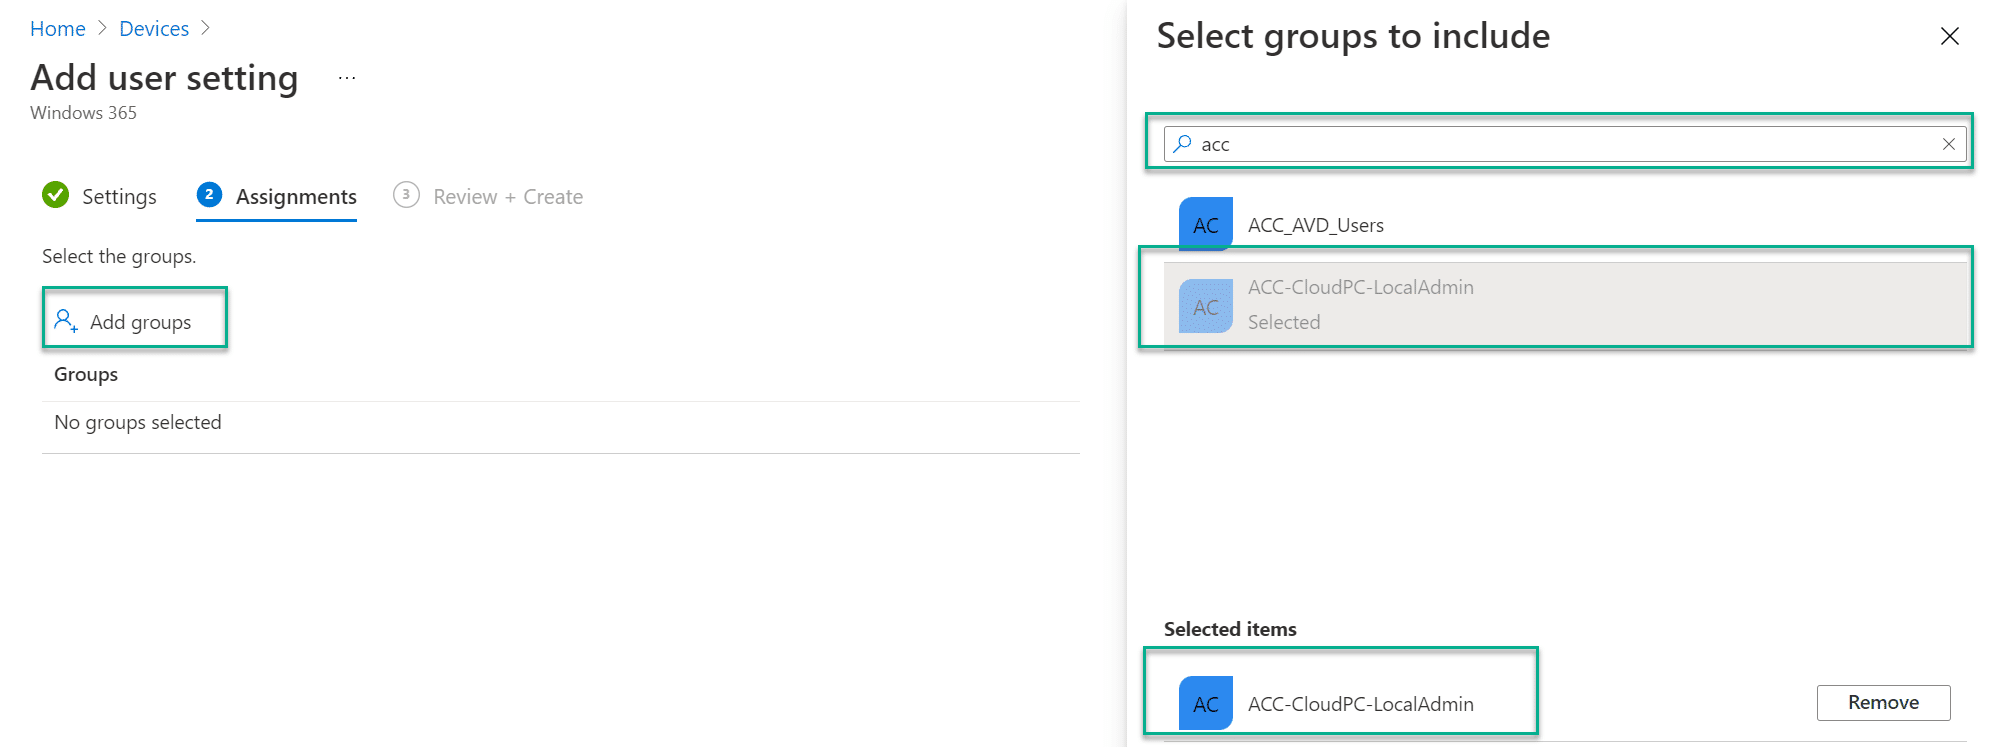Image resolution: width=1998 pixels, height=747 pixels.
Task: Click the step 2 circle icon for Assignments
Action: point(209,194)
